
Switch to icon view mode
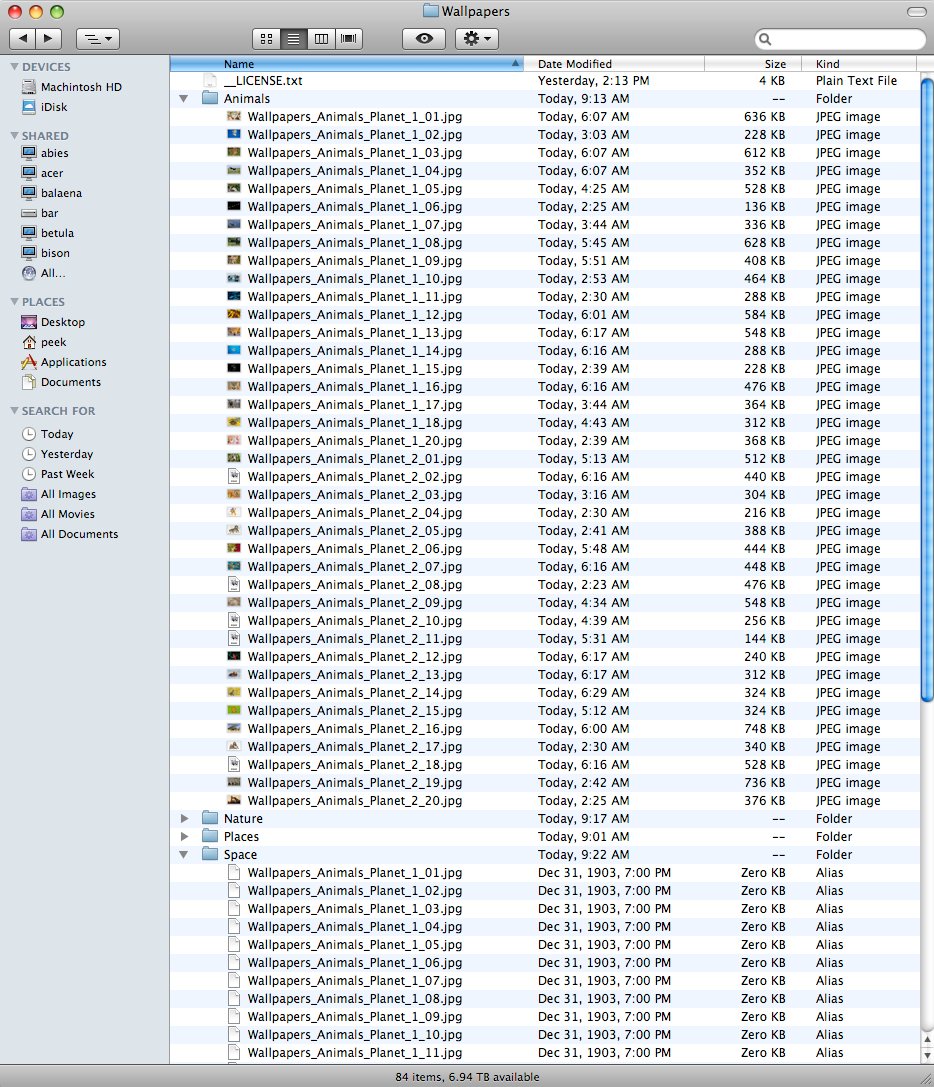[266, 39]
